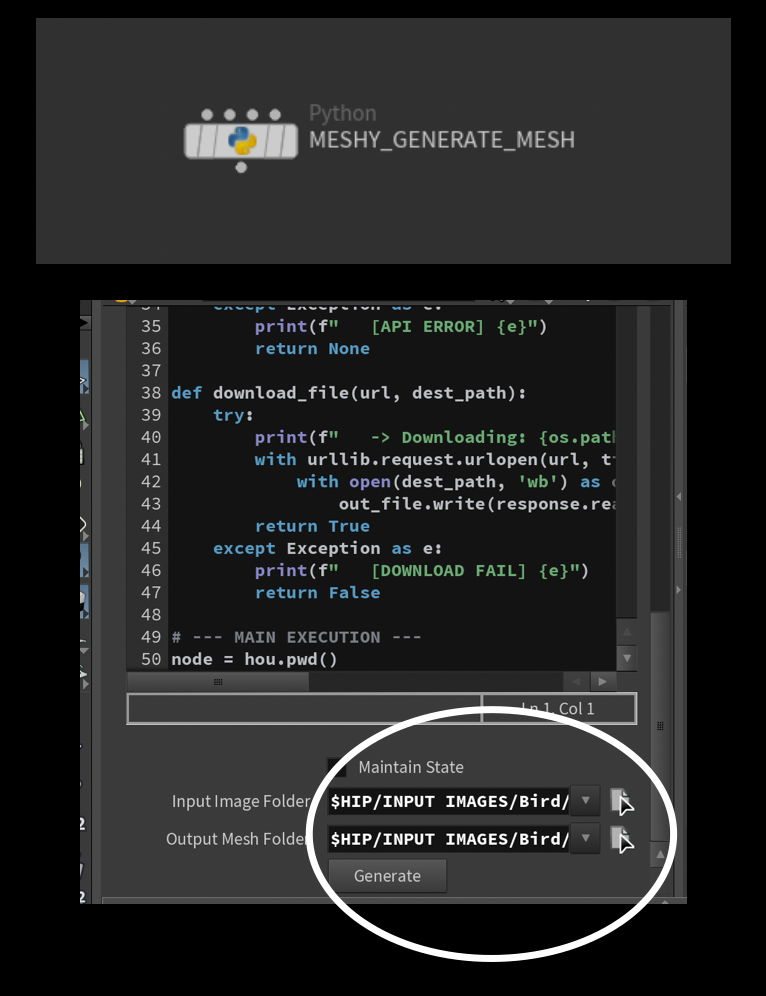
Task: Click into the Output Mesh Folder path field
Action: [448, 839]
